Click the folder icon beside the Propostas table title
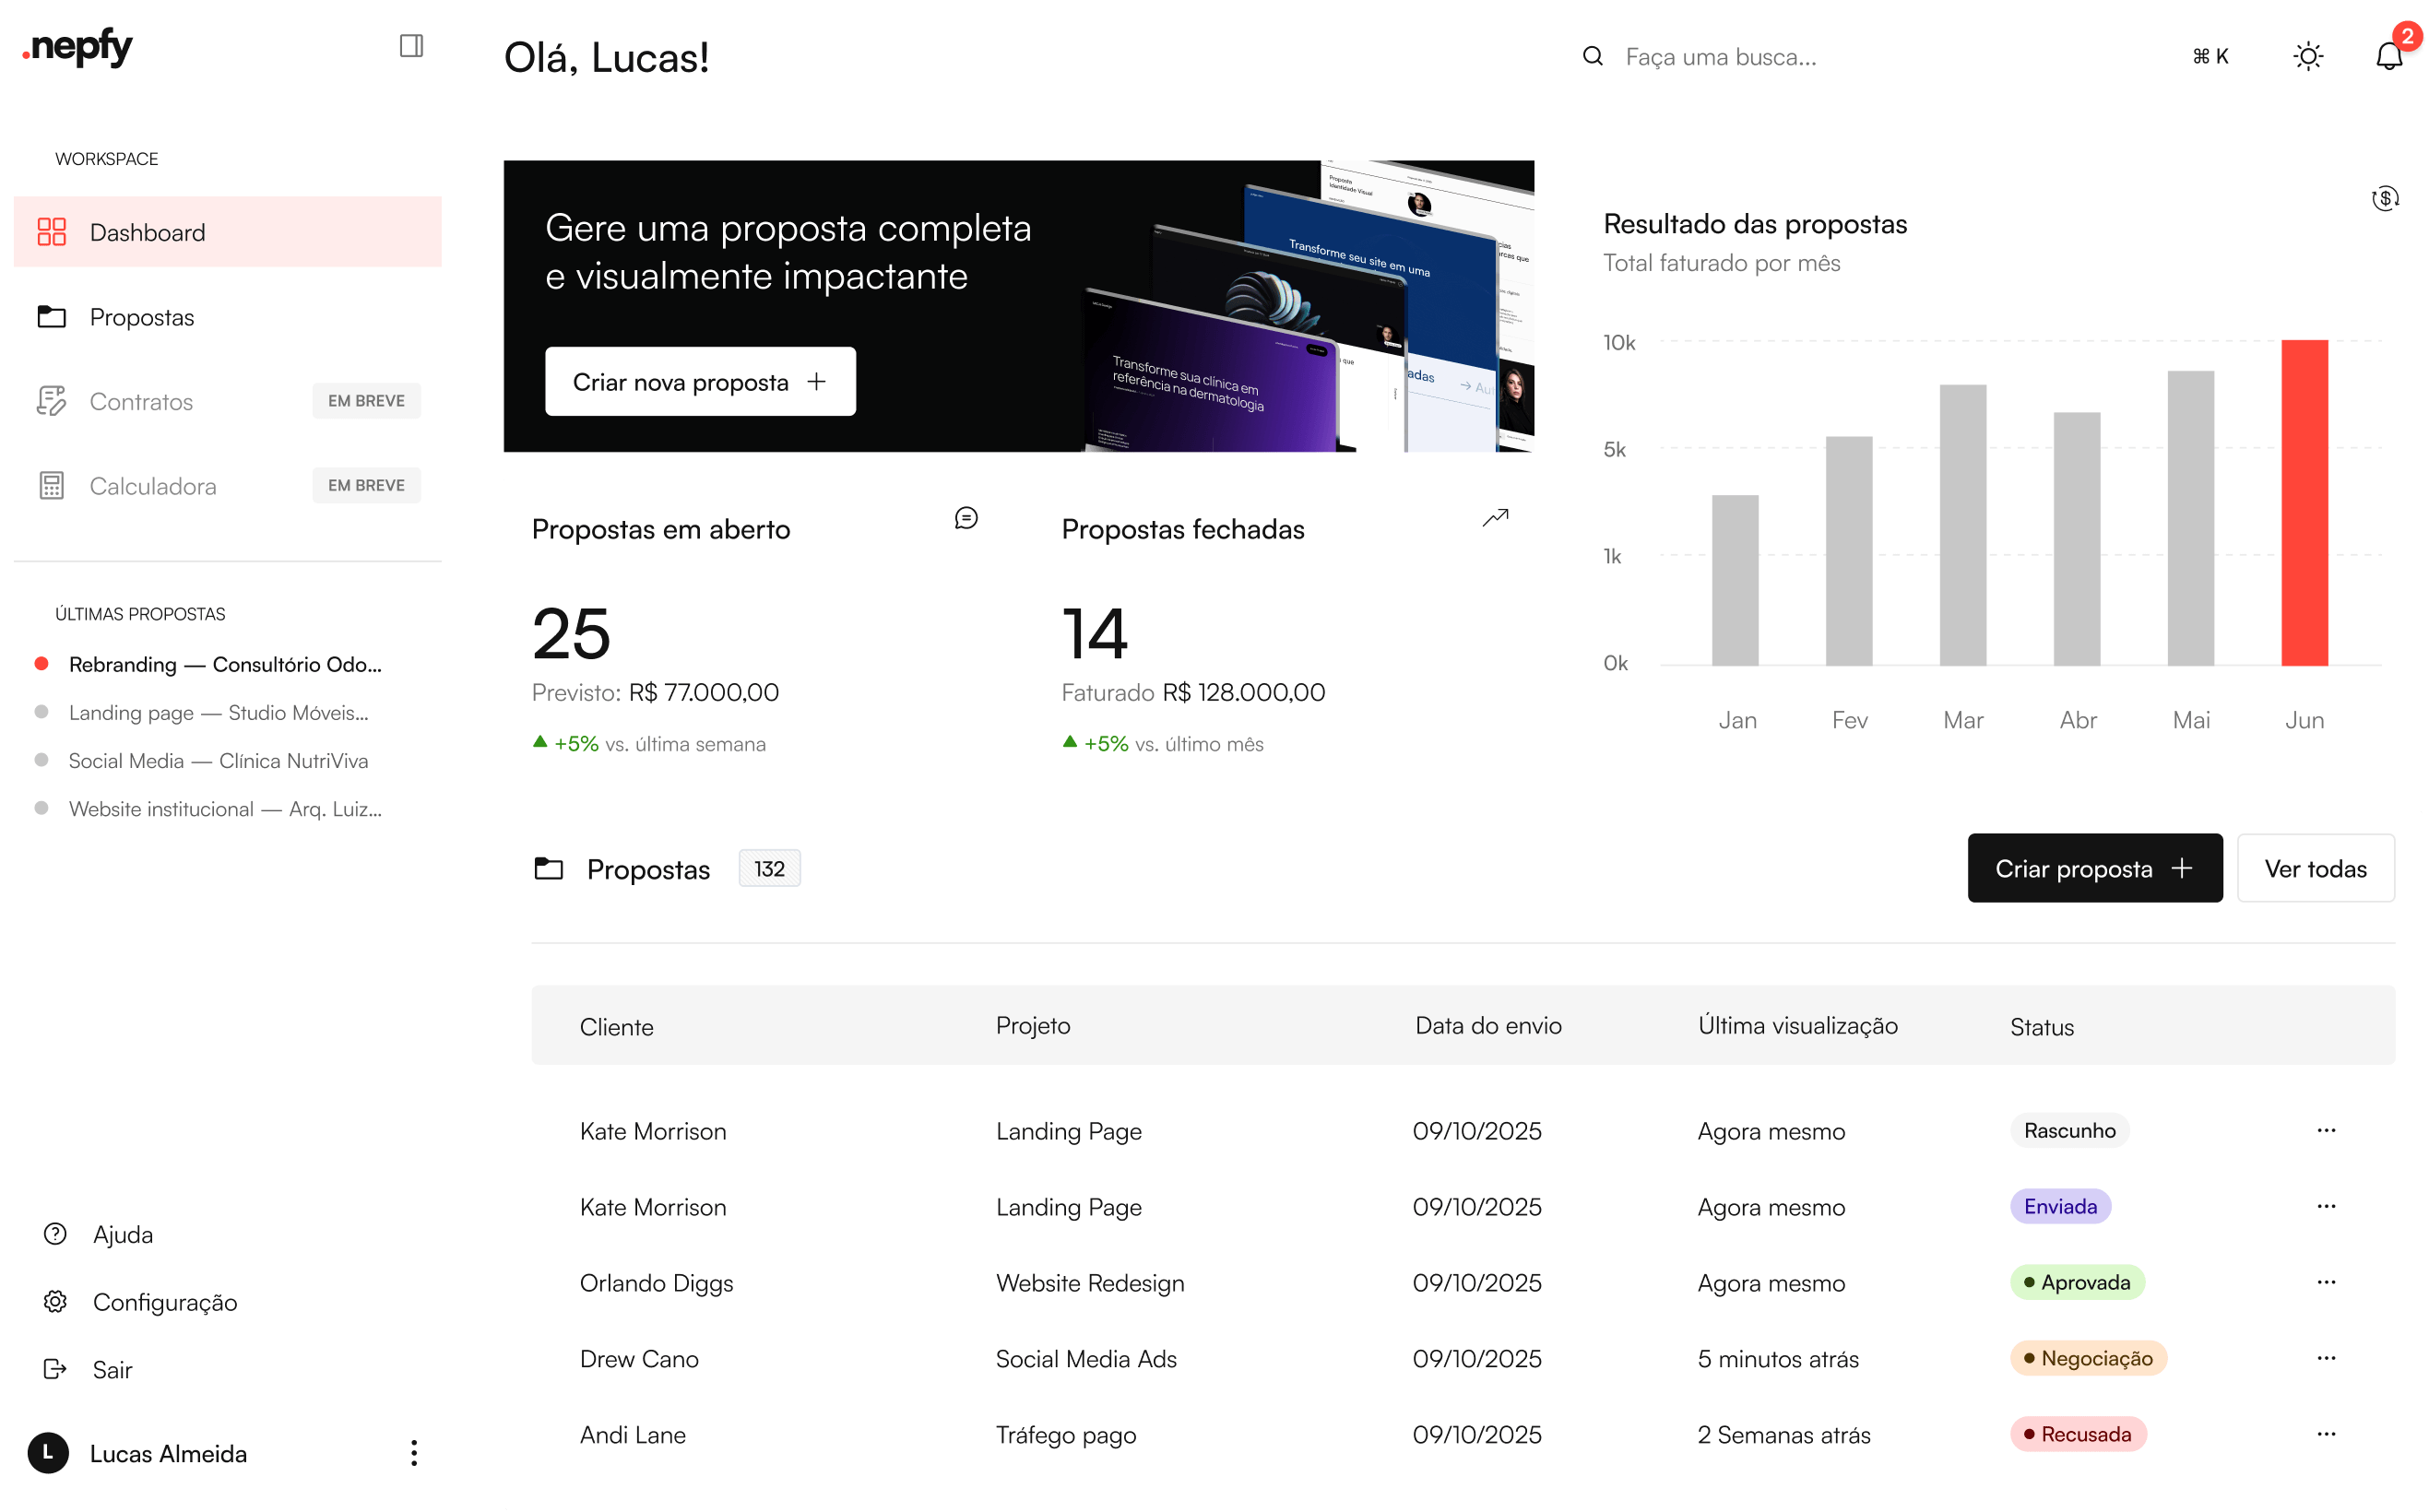The image size is (2429, 1512). tap(549, 869)
